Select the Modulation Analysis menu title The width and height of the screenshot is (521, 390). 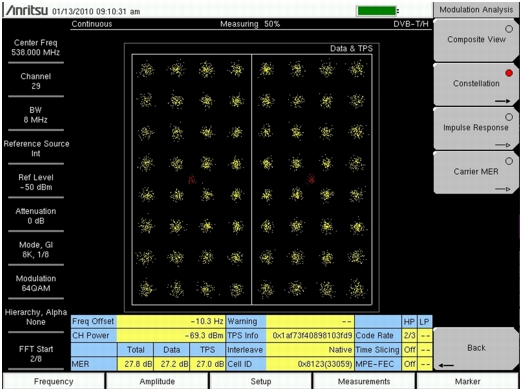(x=476, y=10)
